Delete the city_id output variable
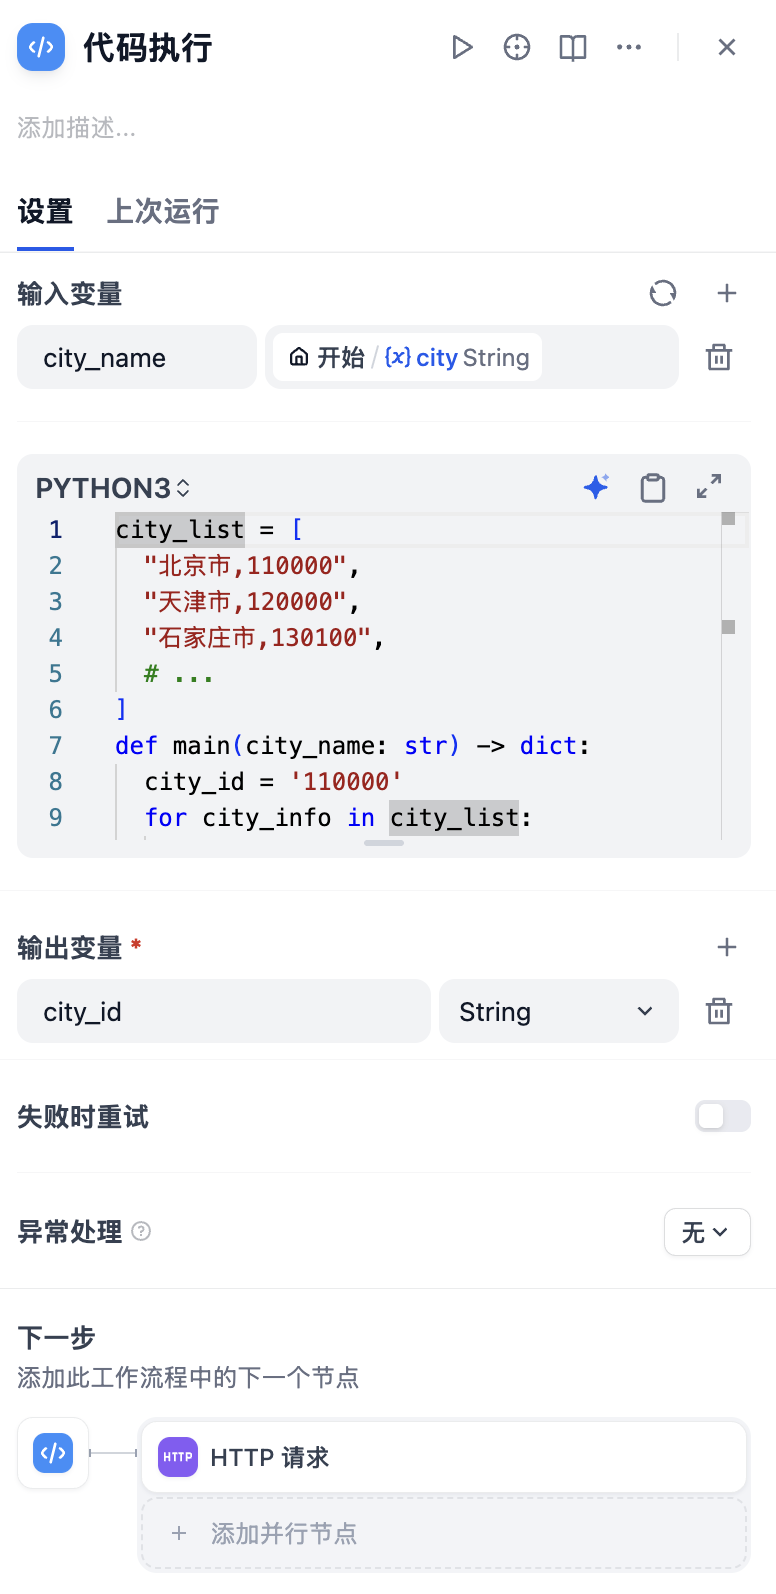This screenshot has height=1594, width=776. click(x=719, y=1011)
